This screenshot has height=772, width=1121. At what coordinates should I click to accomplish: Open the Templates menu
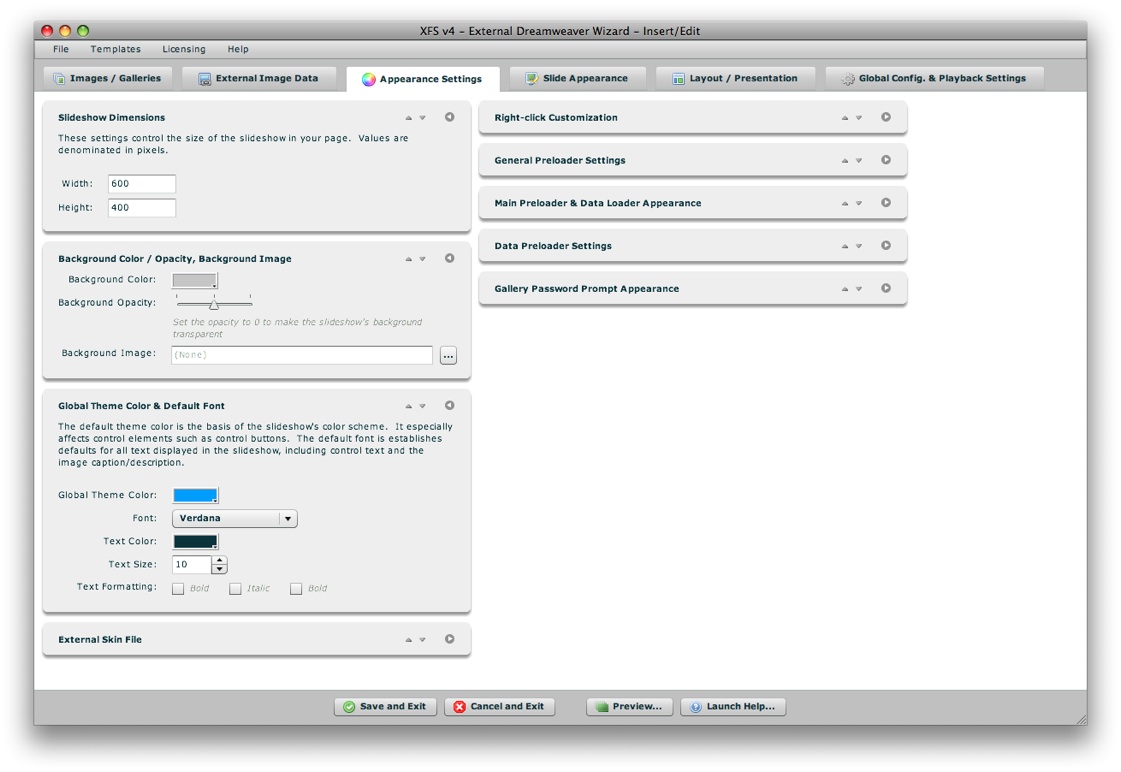115,49
